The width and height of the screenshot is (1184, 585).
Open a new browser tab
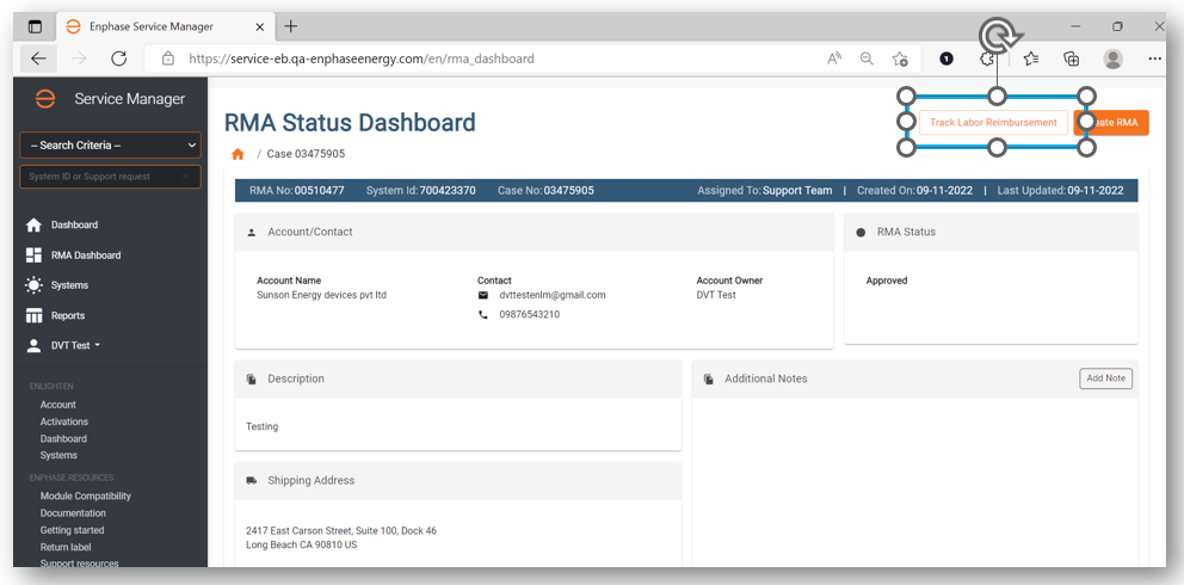point(290,27)
